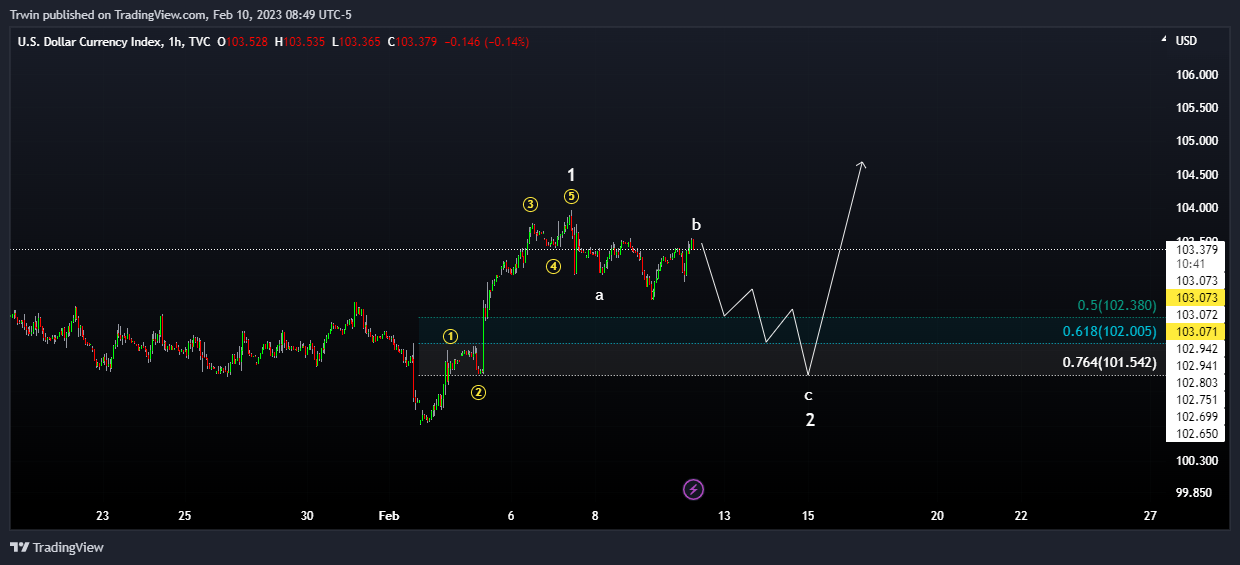Click the 102.941 price tag
1240x565 pixels.
click(1196, 366)
